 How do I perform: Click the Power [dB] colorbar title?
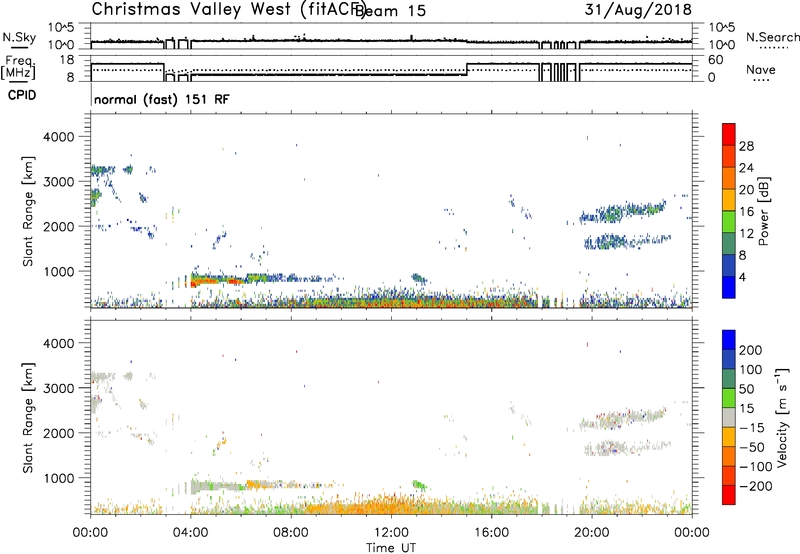pyautogui.click(x=763, y=211)
